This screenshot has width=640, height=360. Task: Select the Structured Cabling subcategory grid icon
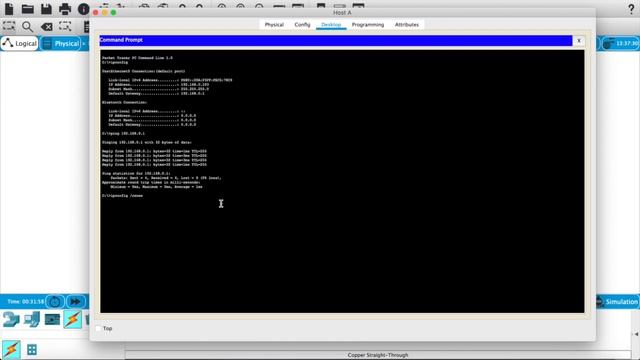pyautogui.click(x=32, y=349)
